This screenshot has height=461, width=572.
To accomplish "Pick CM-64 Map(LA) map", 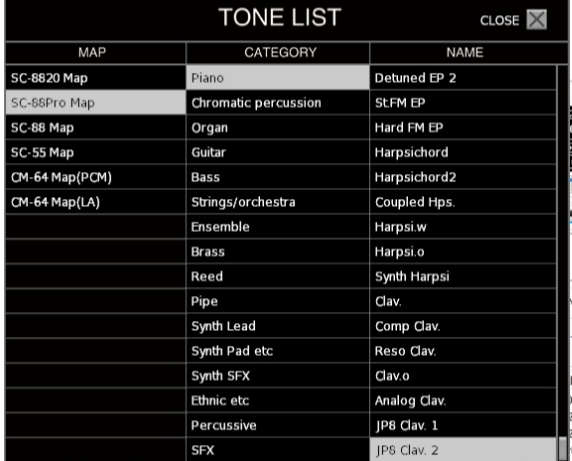I will click(x=96, y=202).
